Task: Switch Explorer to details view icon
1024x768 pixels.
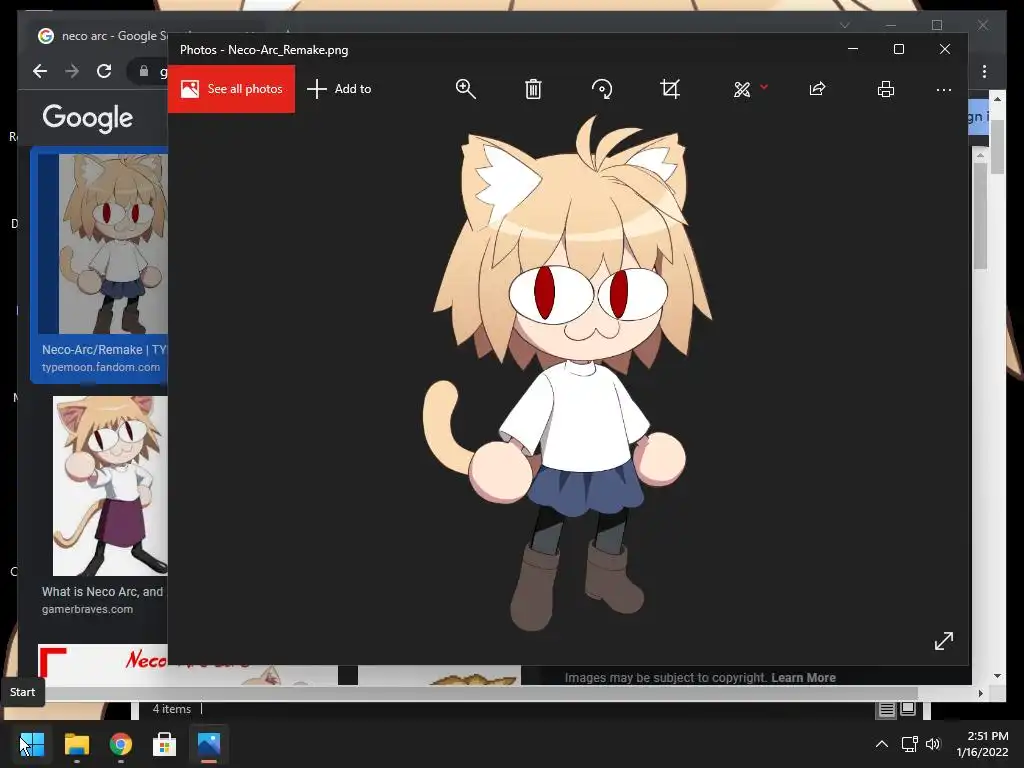Action: pyautogui.click(x=886, y=709)
